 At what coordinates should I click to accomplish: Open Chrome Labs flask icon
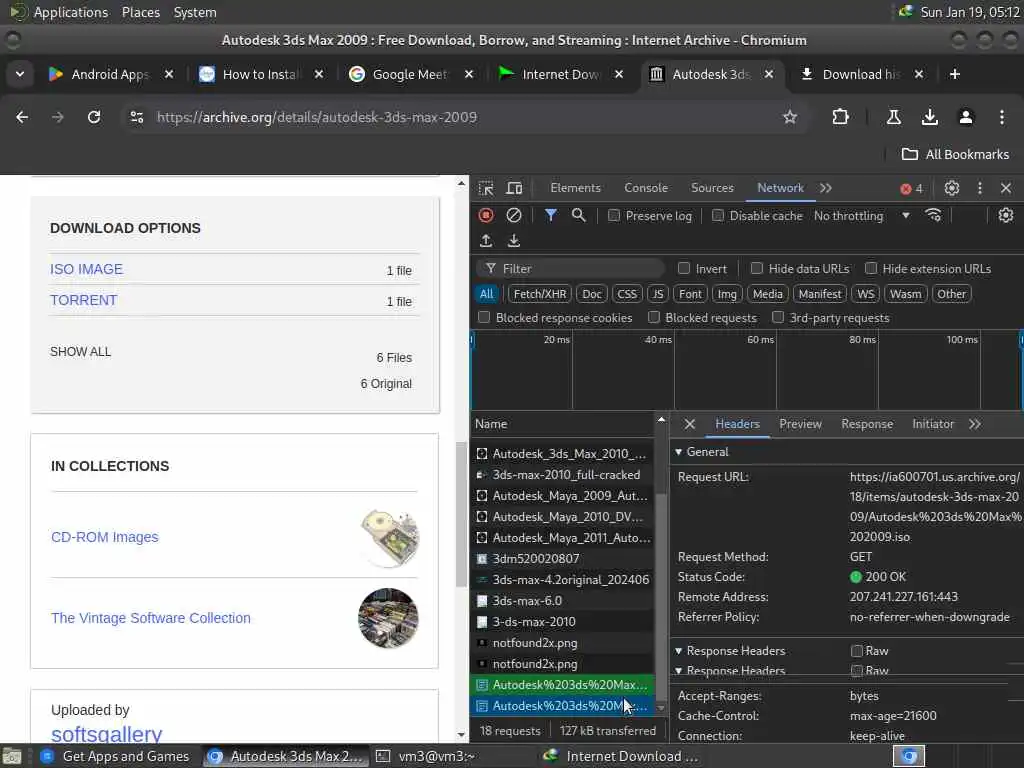click(893, 117)
